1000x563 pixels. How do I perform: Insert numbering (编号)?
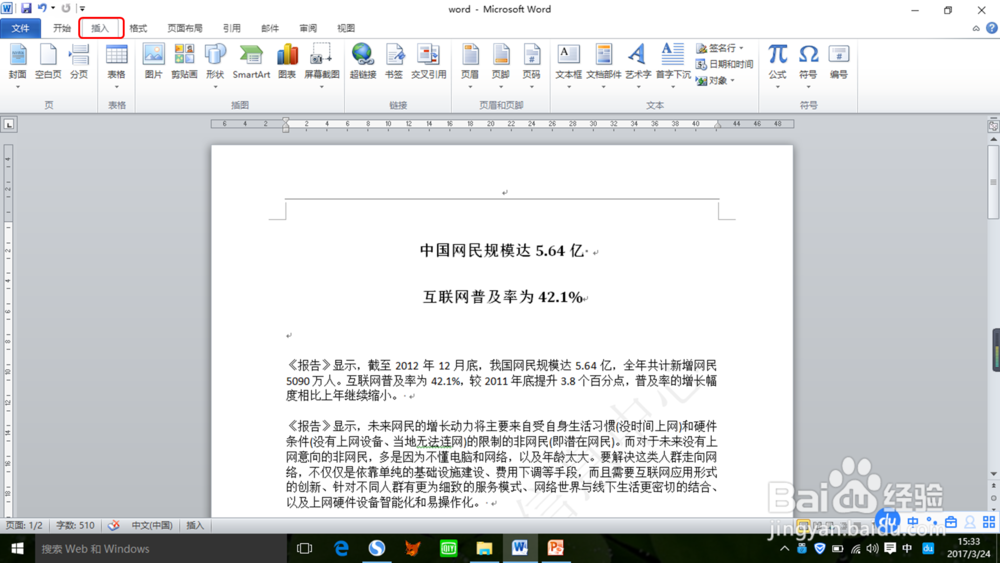click(x=839, y=62)
